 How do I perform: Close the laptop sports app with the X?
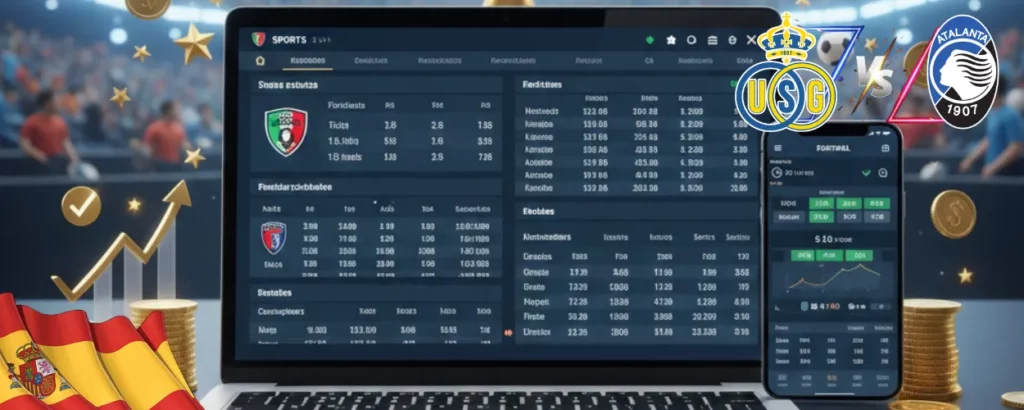[x=752, y=40]
